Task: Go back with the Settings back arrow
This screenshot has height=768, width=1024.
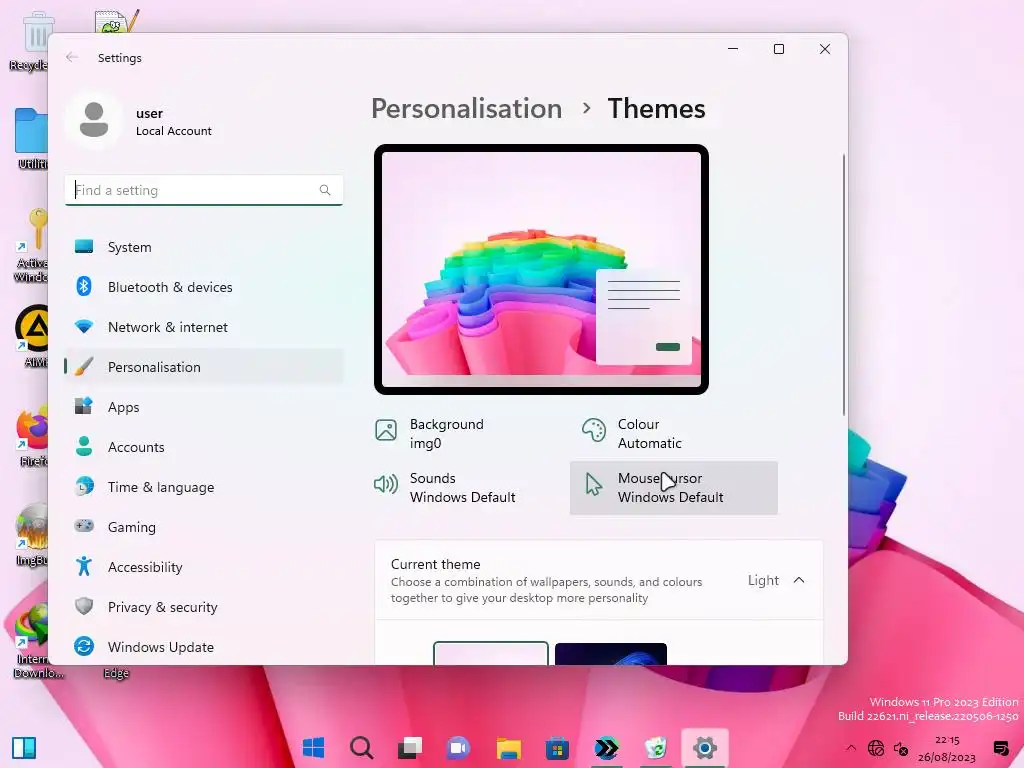Action: (72, 57)
